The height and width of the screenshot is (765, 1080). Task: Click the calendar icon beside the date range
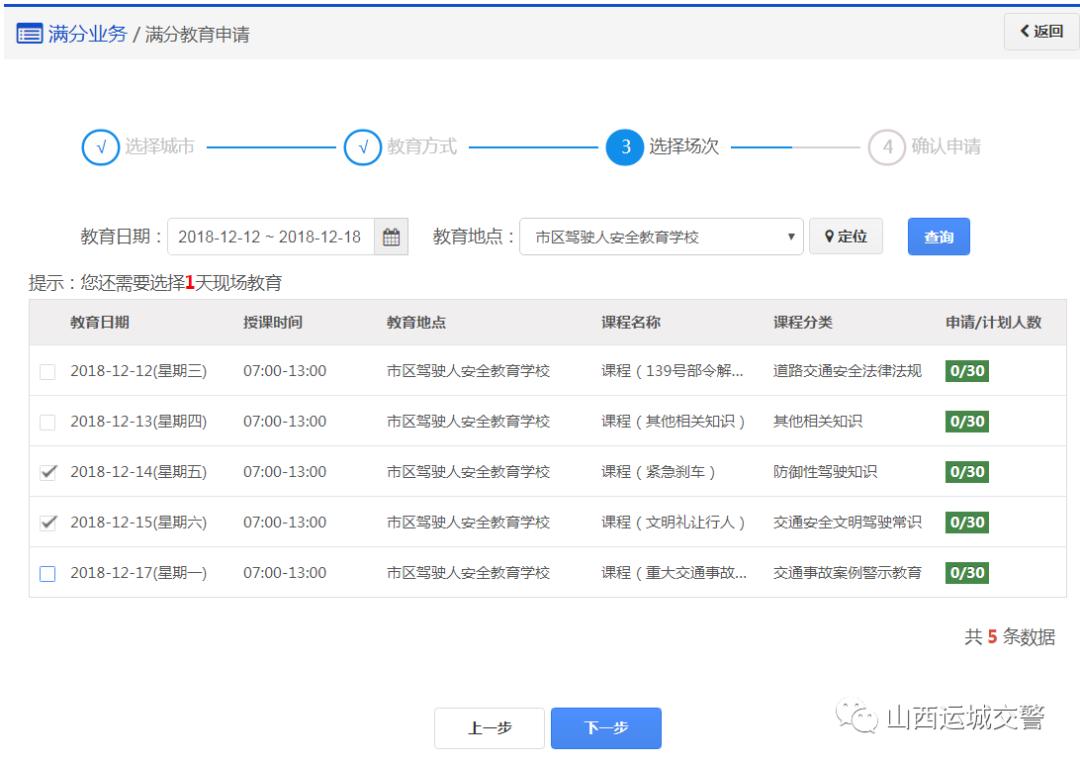(x=392, y=237)
